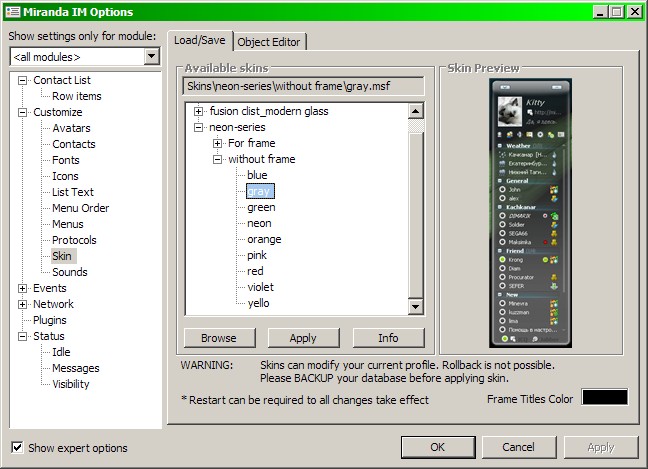Select List Text under Customize

pyautogui.click(x=73, y=192)
